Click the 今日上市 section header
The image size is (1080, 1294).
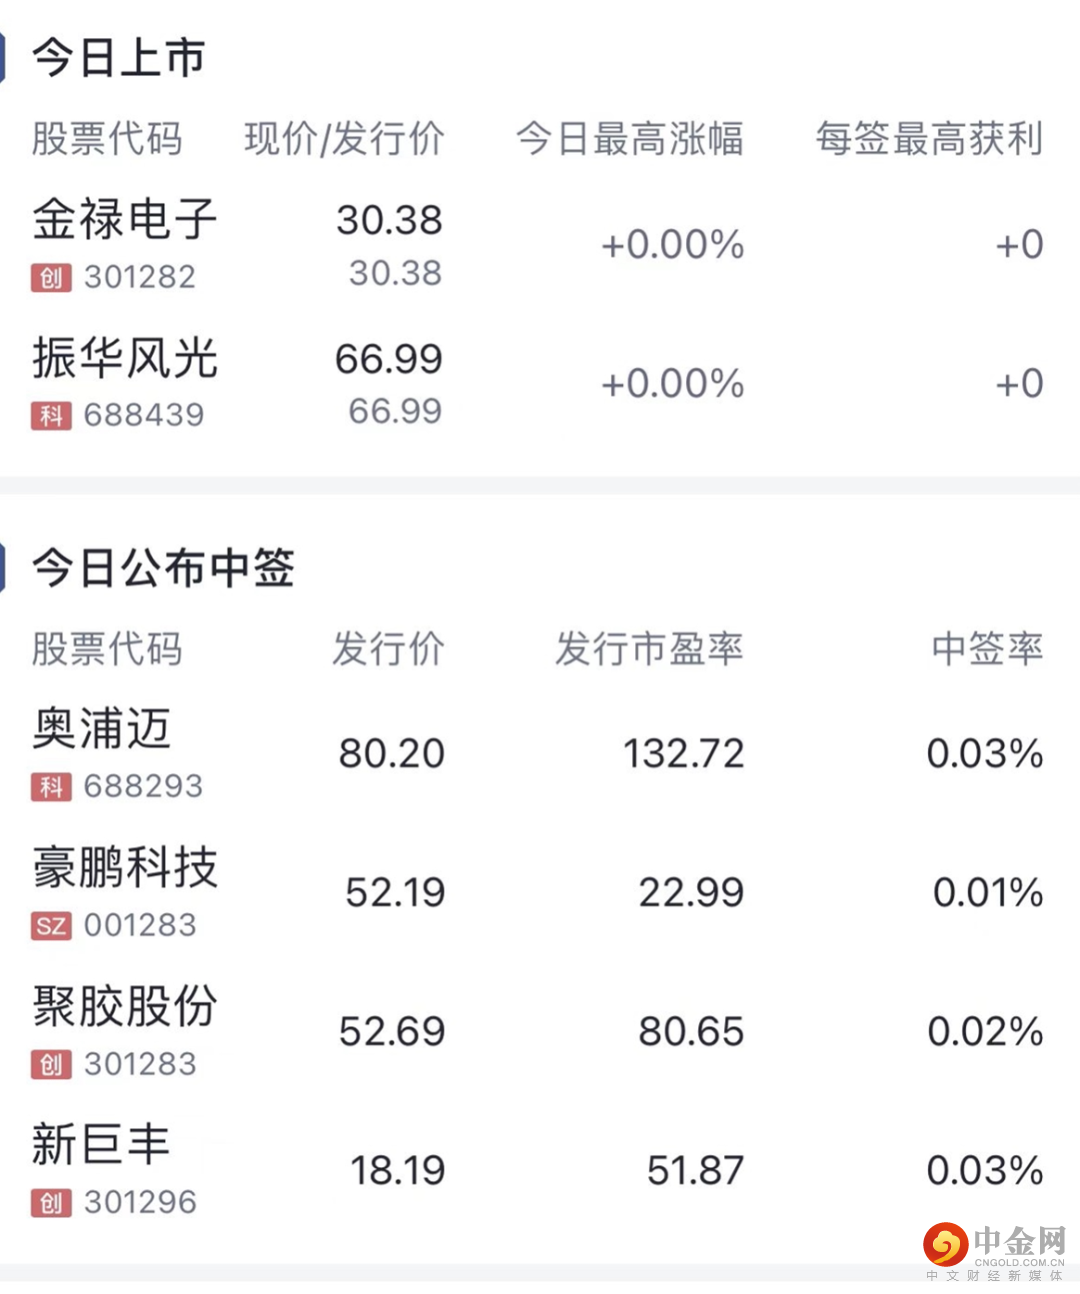[119, 58]
